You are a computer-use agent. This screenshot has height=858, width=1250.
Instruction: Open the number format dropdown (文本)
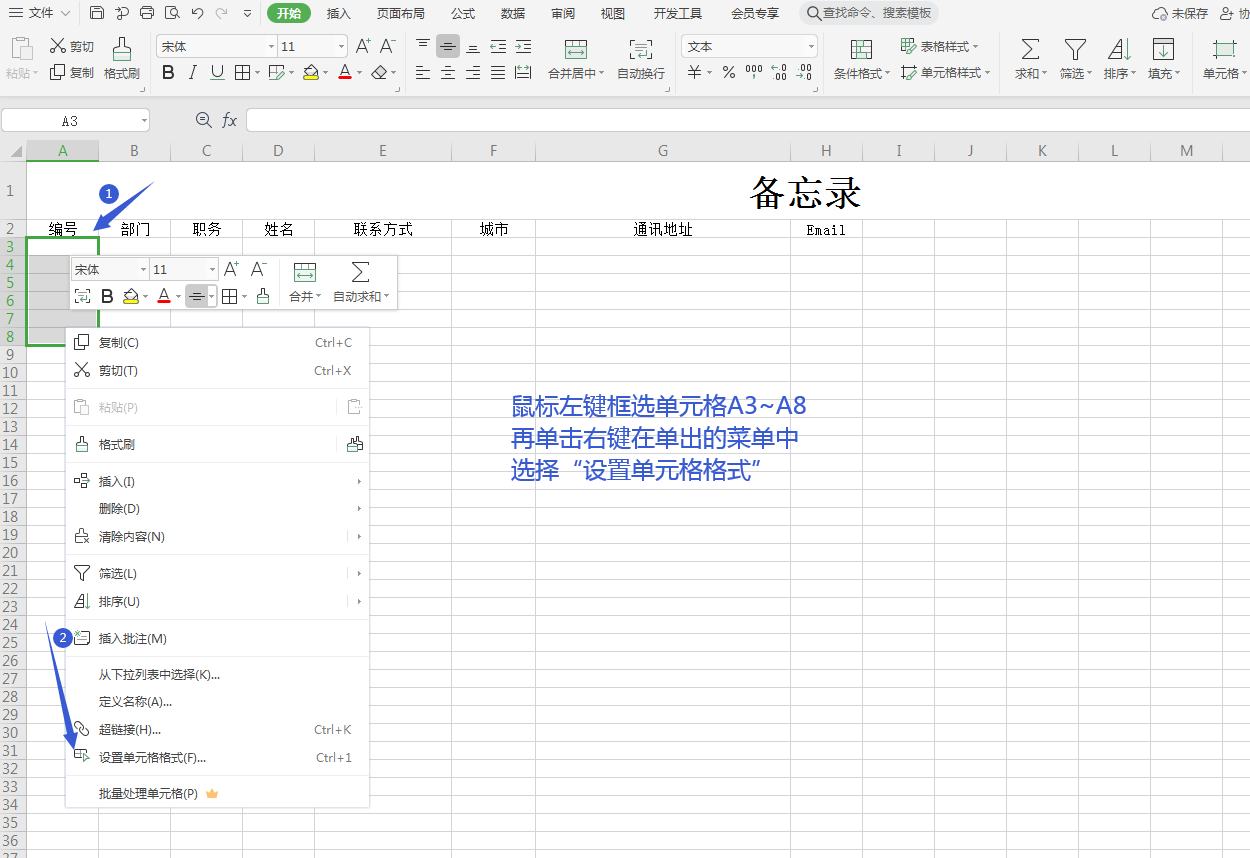pyautogui.click(x=811, y=47)
